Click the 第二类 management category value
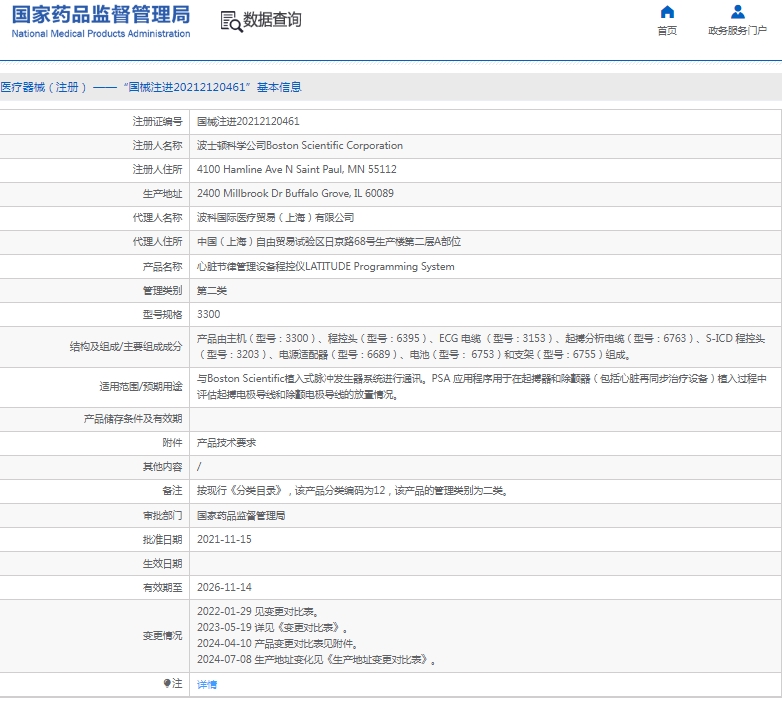The image size is (782, 702). [x=212, y=291]
